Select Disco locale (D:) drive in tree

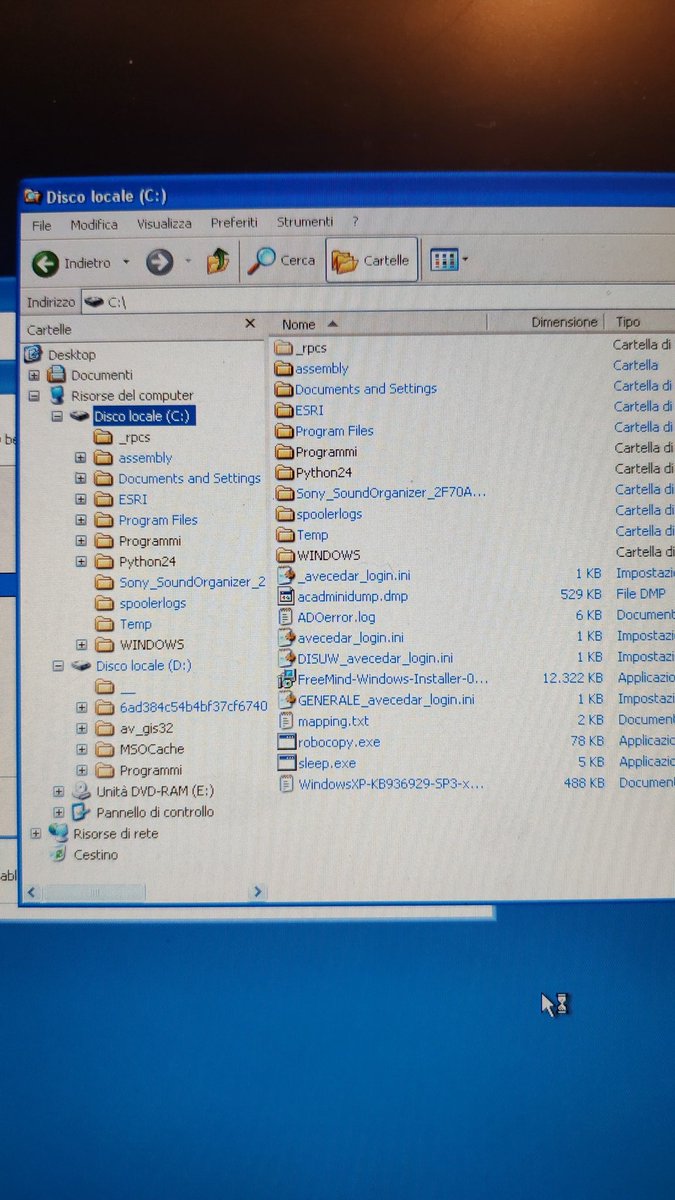[144, 666]
